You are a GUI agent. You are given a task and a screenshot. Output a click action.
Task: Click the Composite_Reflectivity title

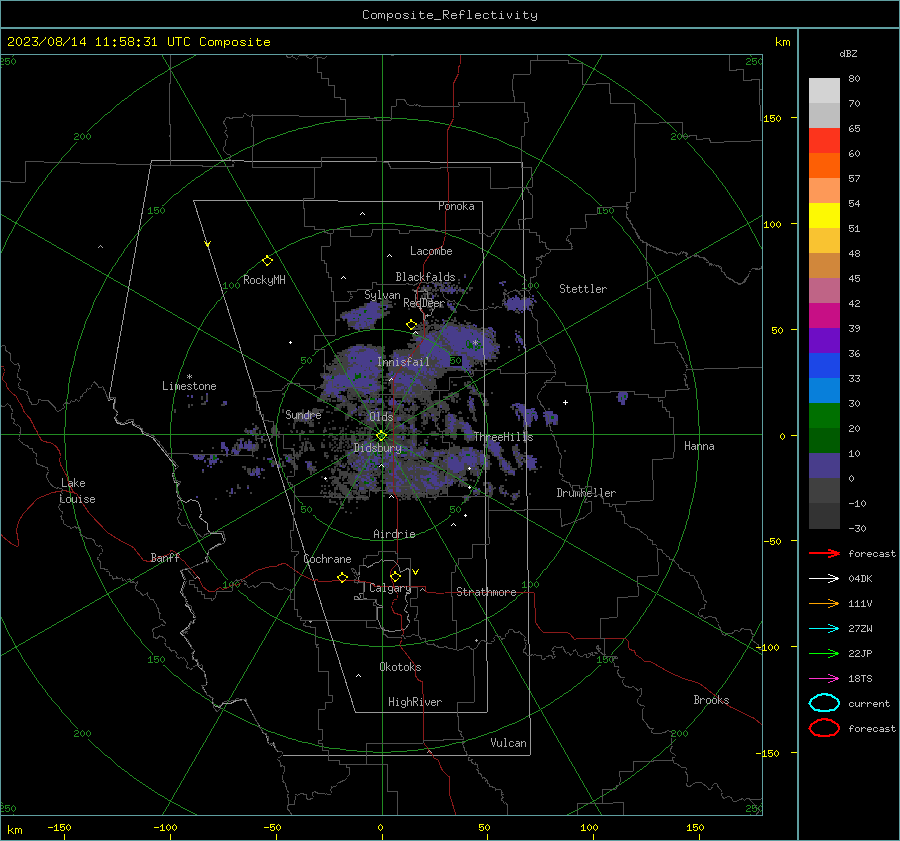click(x=450, y=15)
